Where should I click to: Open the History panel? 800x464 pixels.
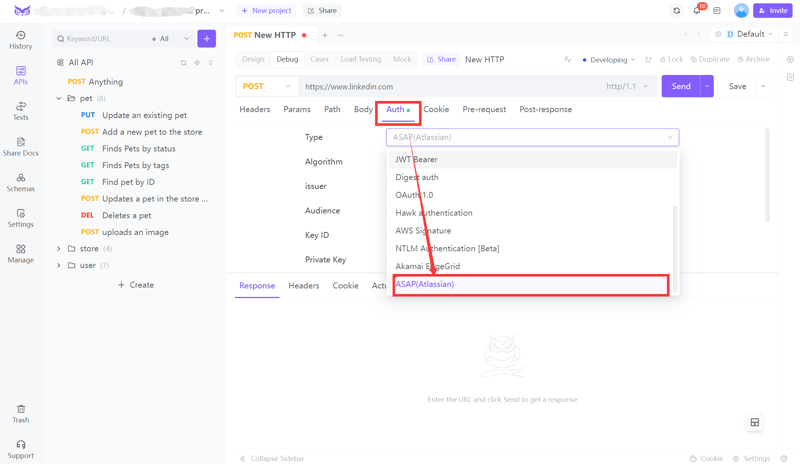20,40
